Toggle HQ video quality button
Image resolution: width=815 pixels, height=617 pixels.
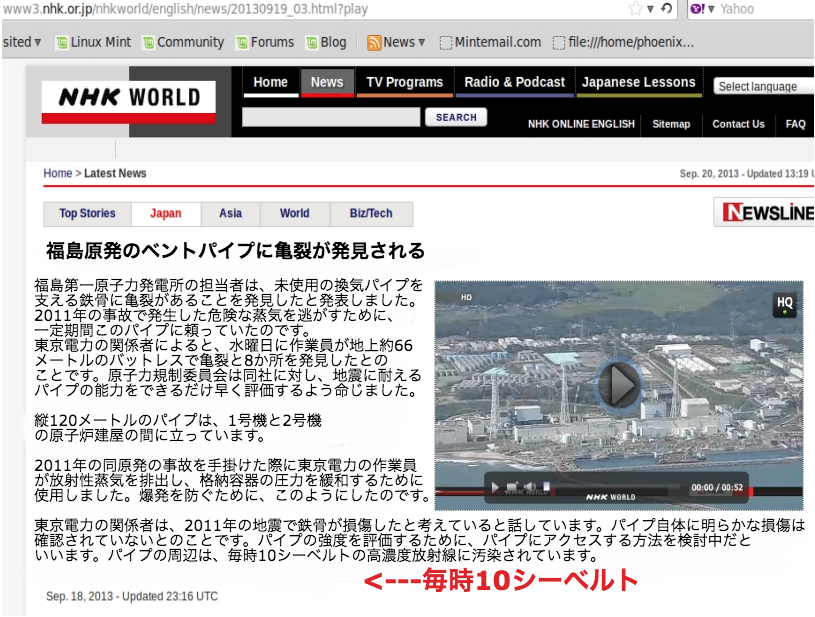[x=784, y=305]
